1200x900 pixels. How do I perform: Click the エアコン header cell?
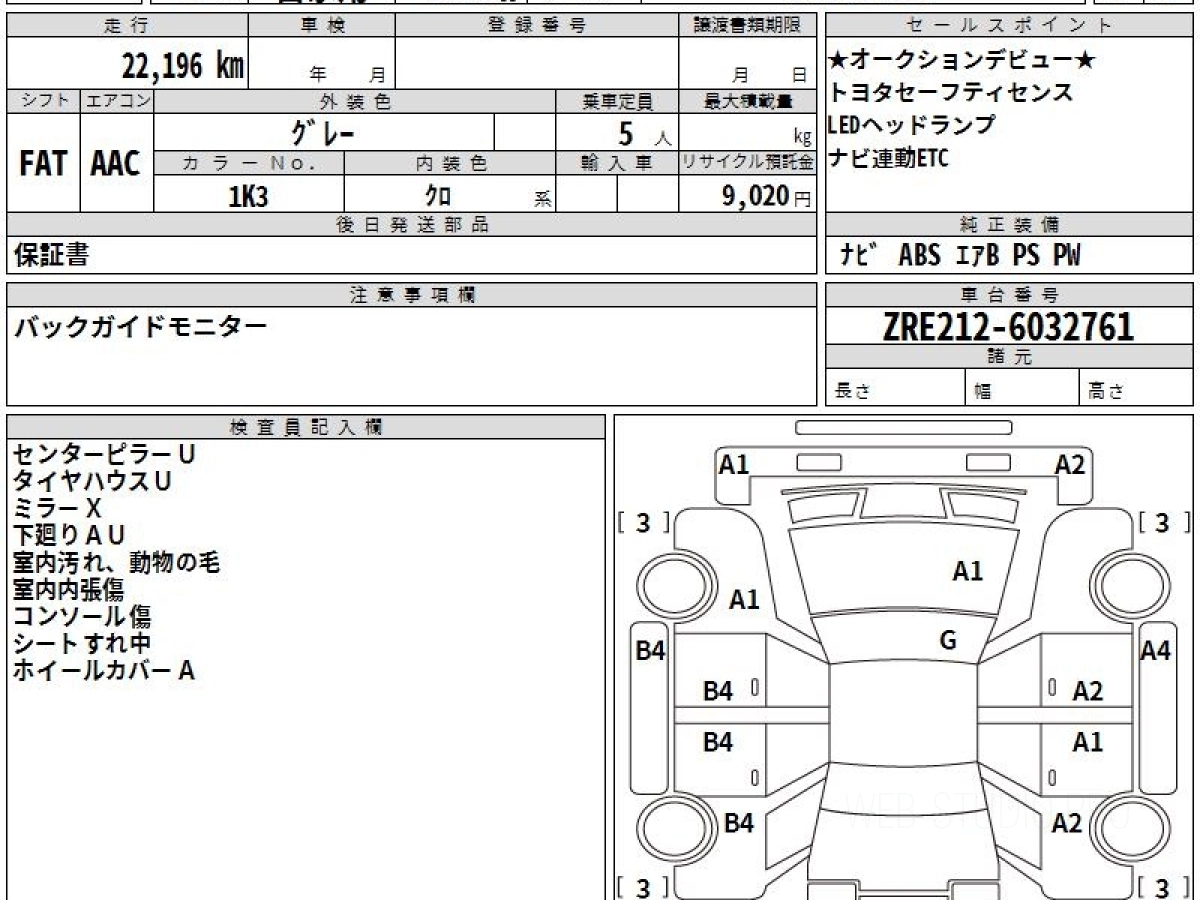[117, 101]
